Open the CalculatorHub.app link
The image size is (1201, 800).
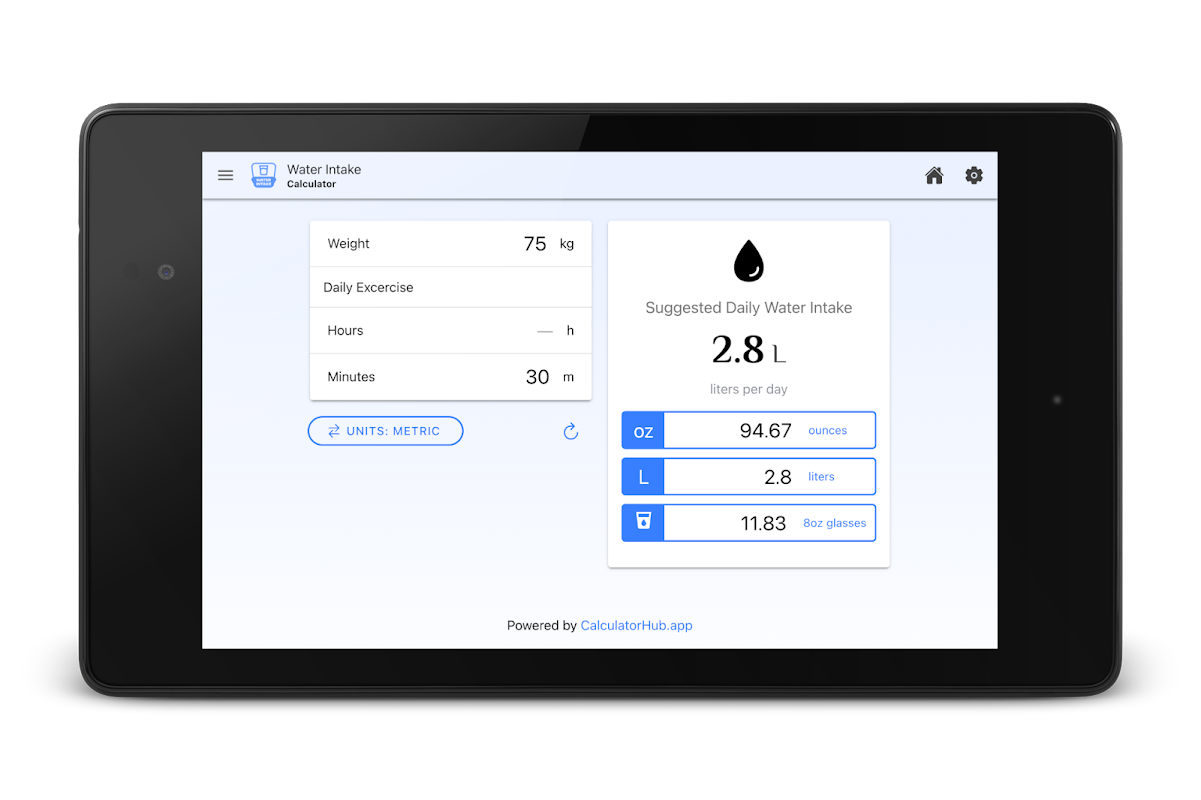(637, 626)
